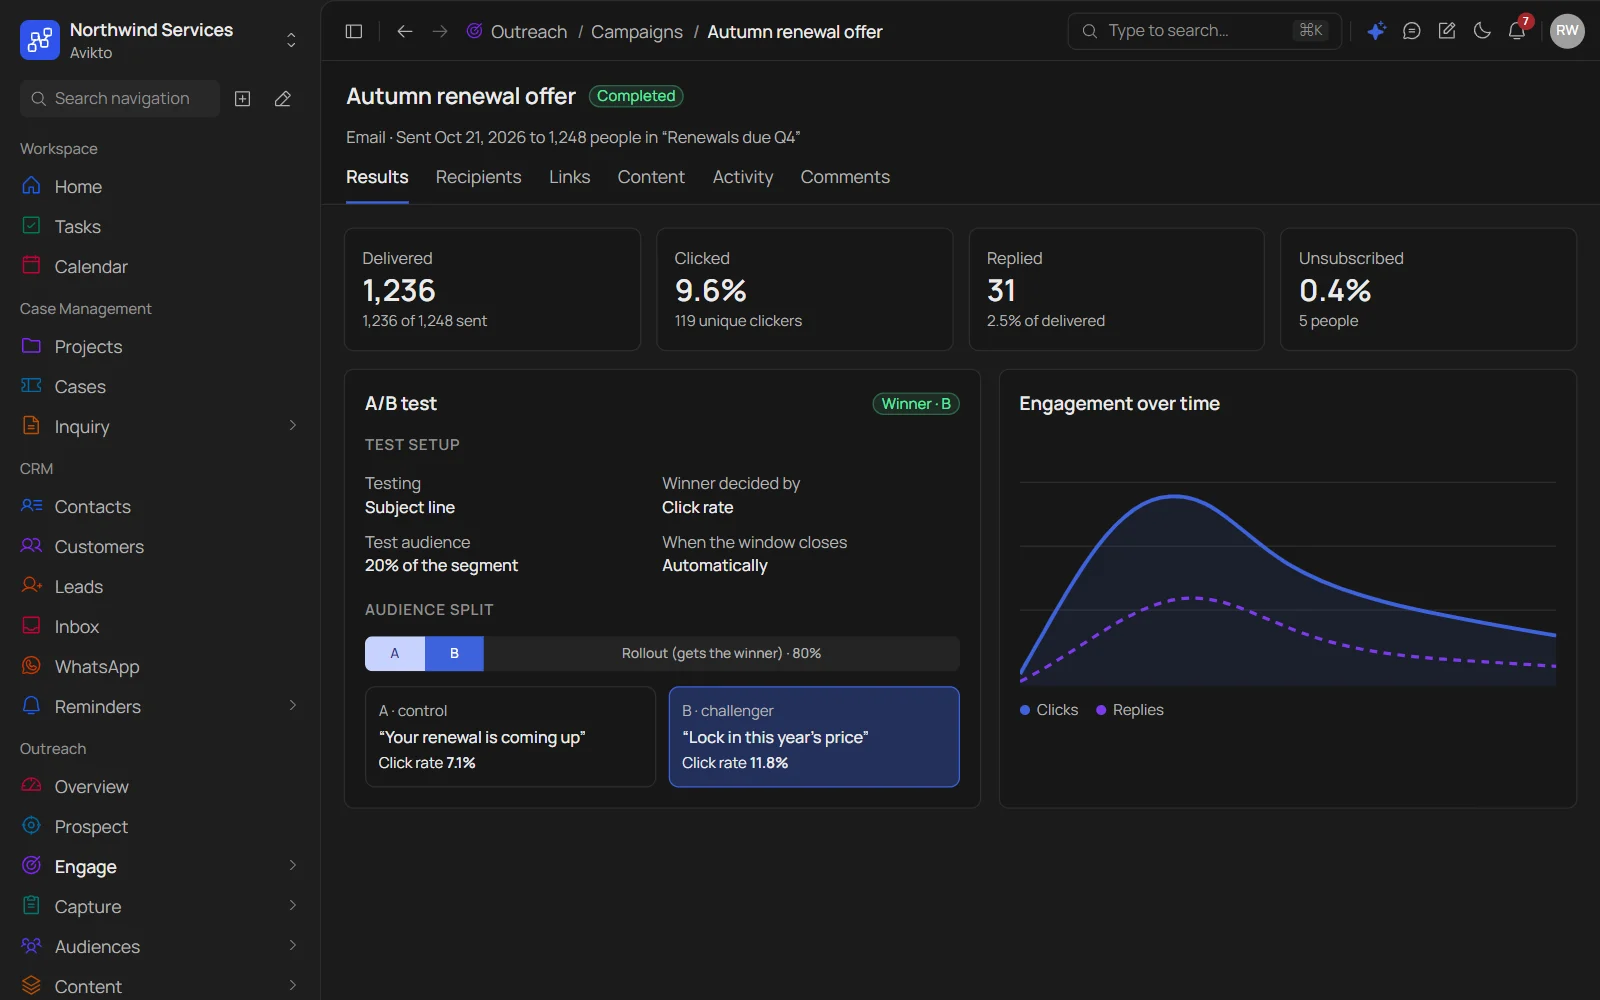Click segment B in audience split bar
The width and height of the screenshot is (1600, 1000).
tap(454, 653)
